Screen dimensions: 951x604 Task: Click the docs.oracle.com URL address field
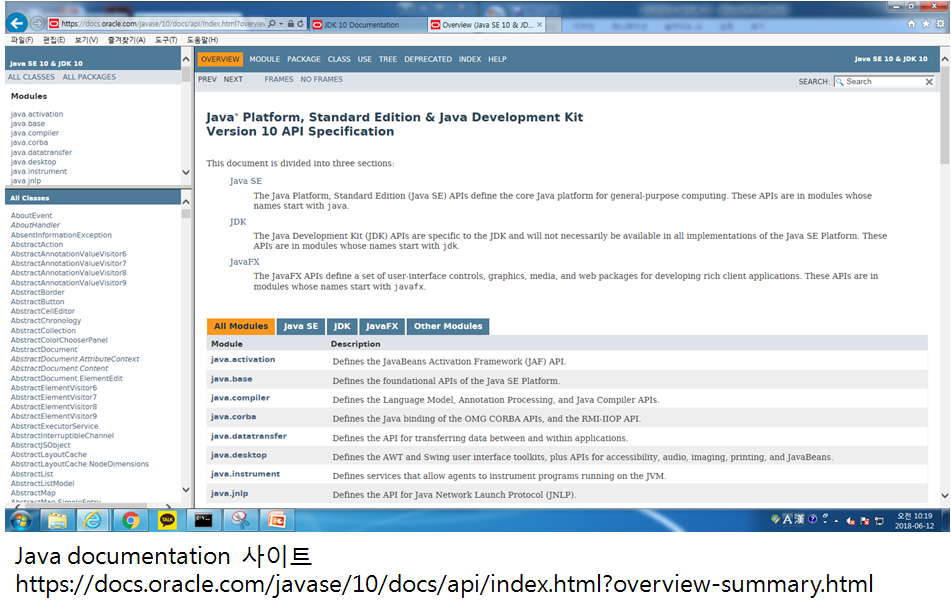pyautogui.click(x=163, y=24)
